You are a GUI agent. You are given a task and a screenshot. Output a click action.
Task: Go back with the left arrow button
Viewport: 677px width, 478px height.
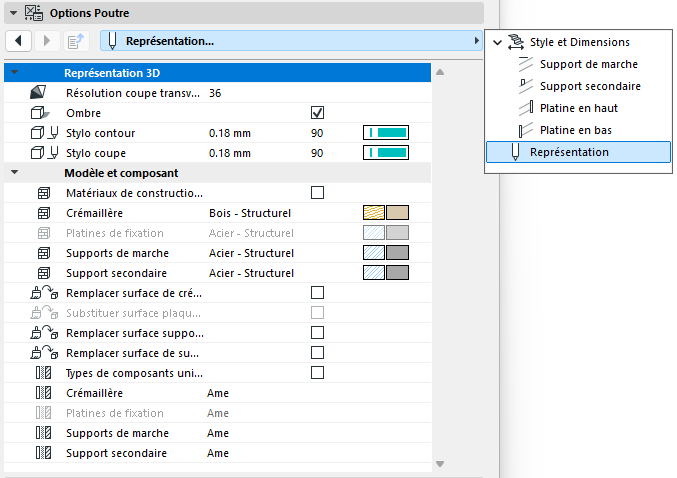point(18,41)
